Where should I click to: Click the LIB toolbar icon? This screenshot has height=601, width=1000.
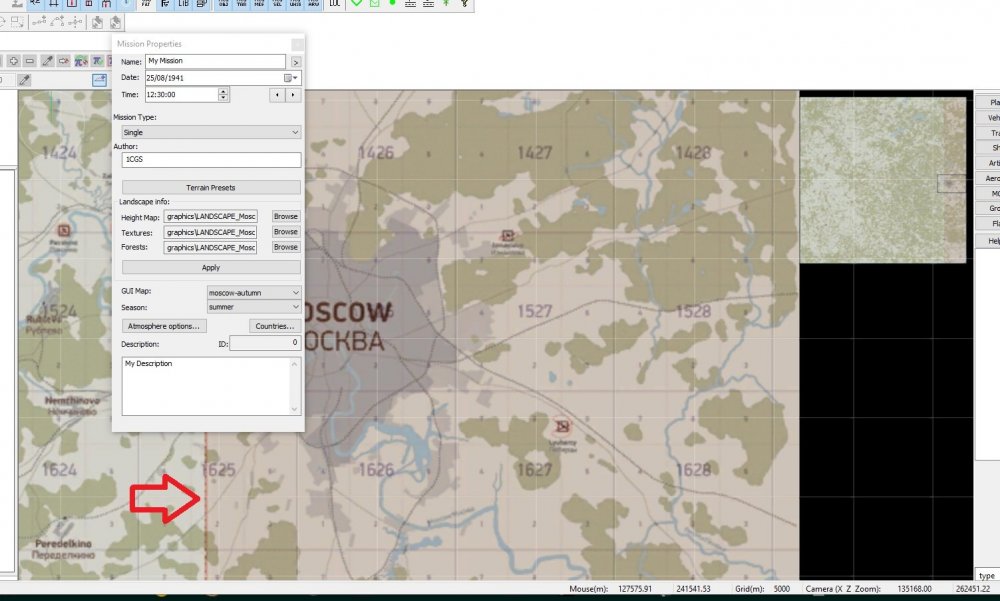(x=185, y=5)
